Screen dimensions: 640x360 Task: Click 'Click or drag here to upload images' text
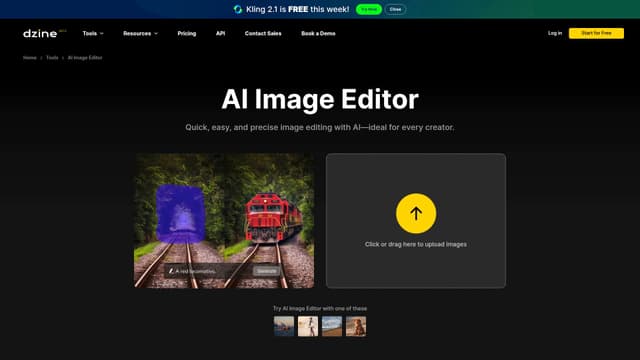point(416,244)
